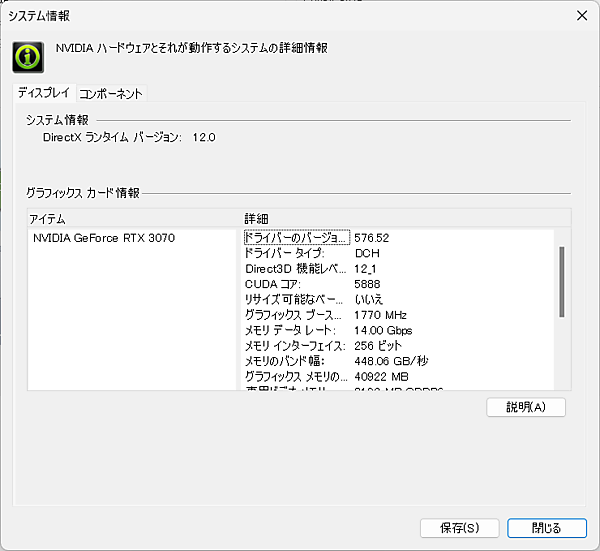Select the メモリのバンド幅 row label
Viewport: 600px width, 551px height.
pos(285,361)
